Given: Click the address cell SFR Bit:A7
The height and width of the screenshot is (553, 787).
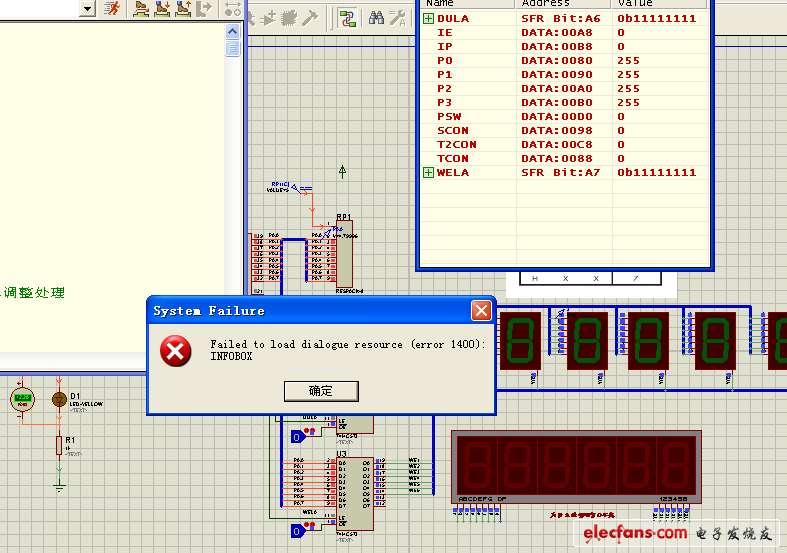Looking at the screenshot, I should coord(561,173).
